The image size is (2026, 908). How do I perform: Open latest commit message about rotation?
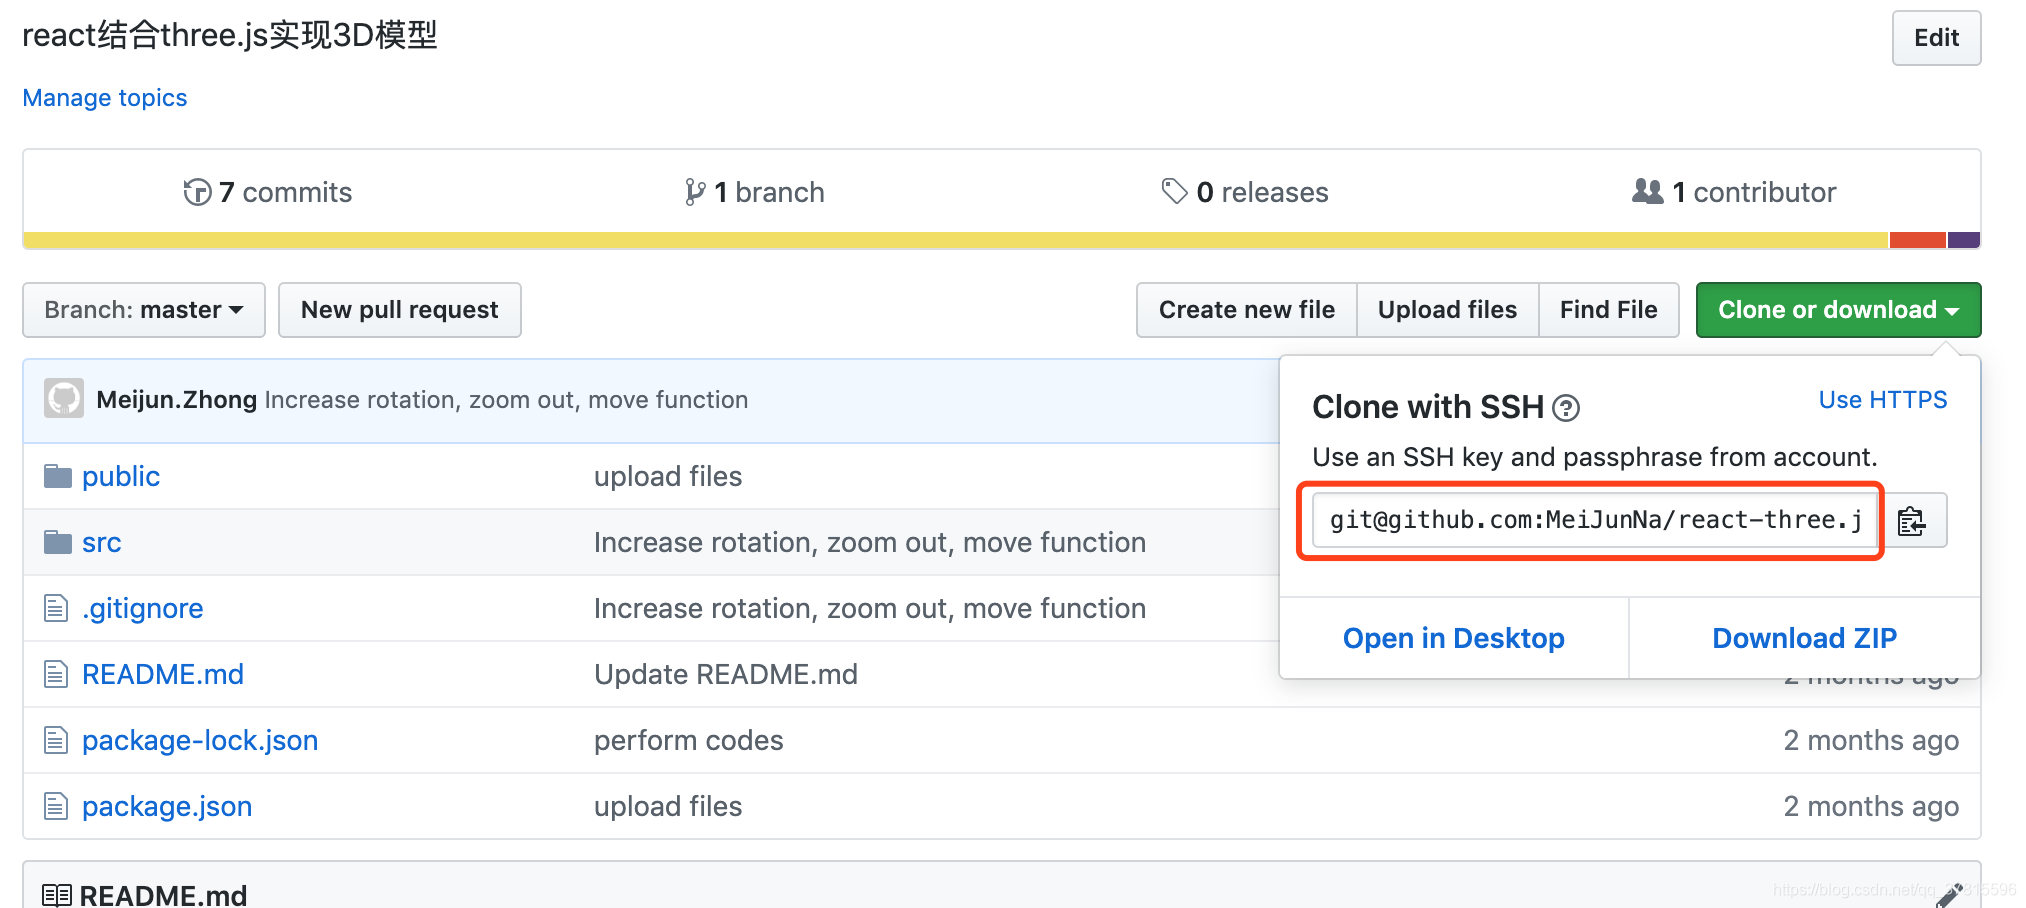506,400
